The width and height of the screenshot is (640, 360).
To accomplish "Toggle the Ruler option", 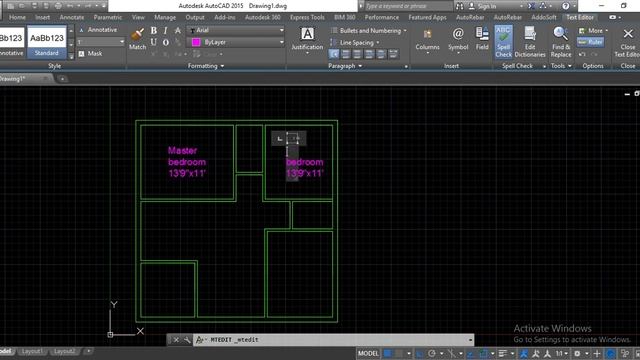I will 591,42.
